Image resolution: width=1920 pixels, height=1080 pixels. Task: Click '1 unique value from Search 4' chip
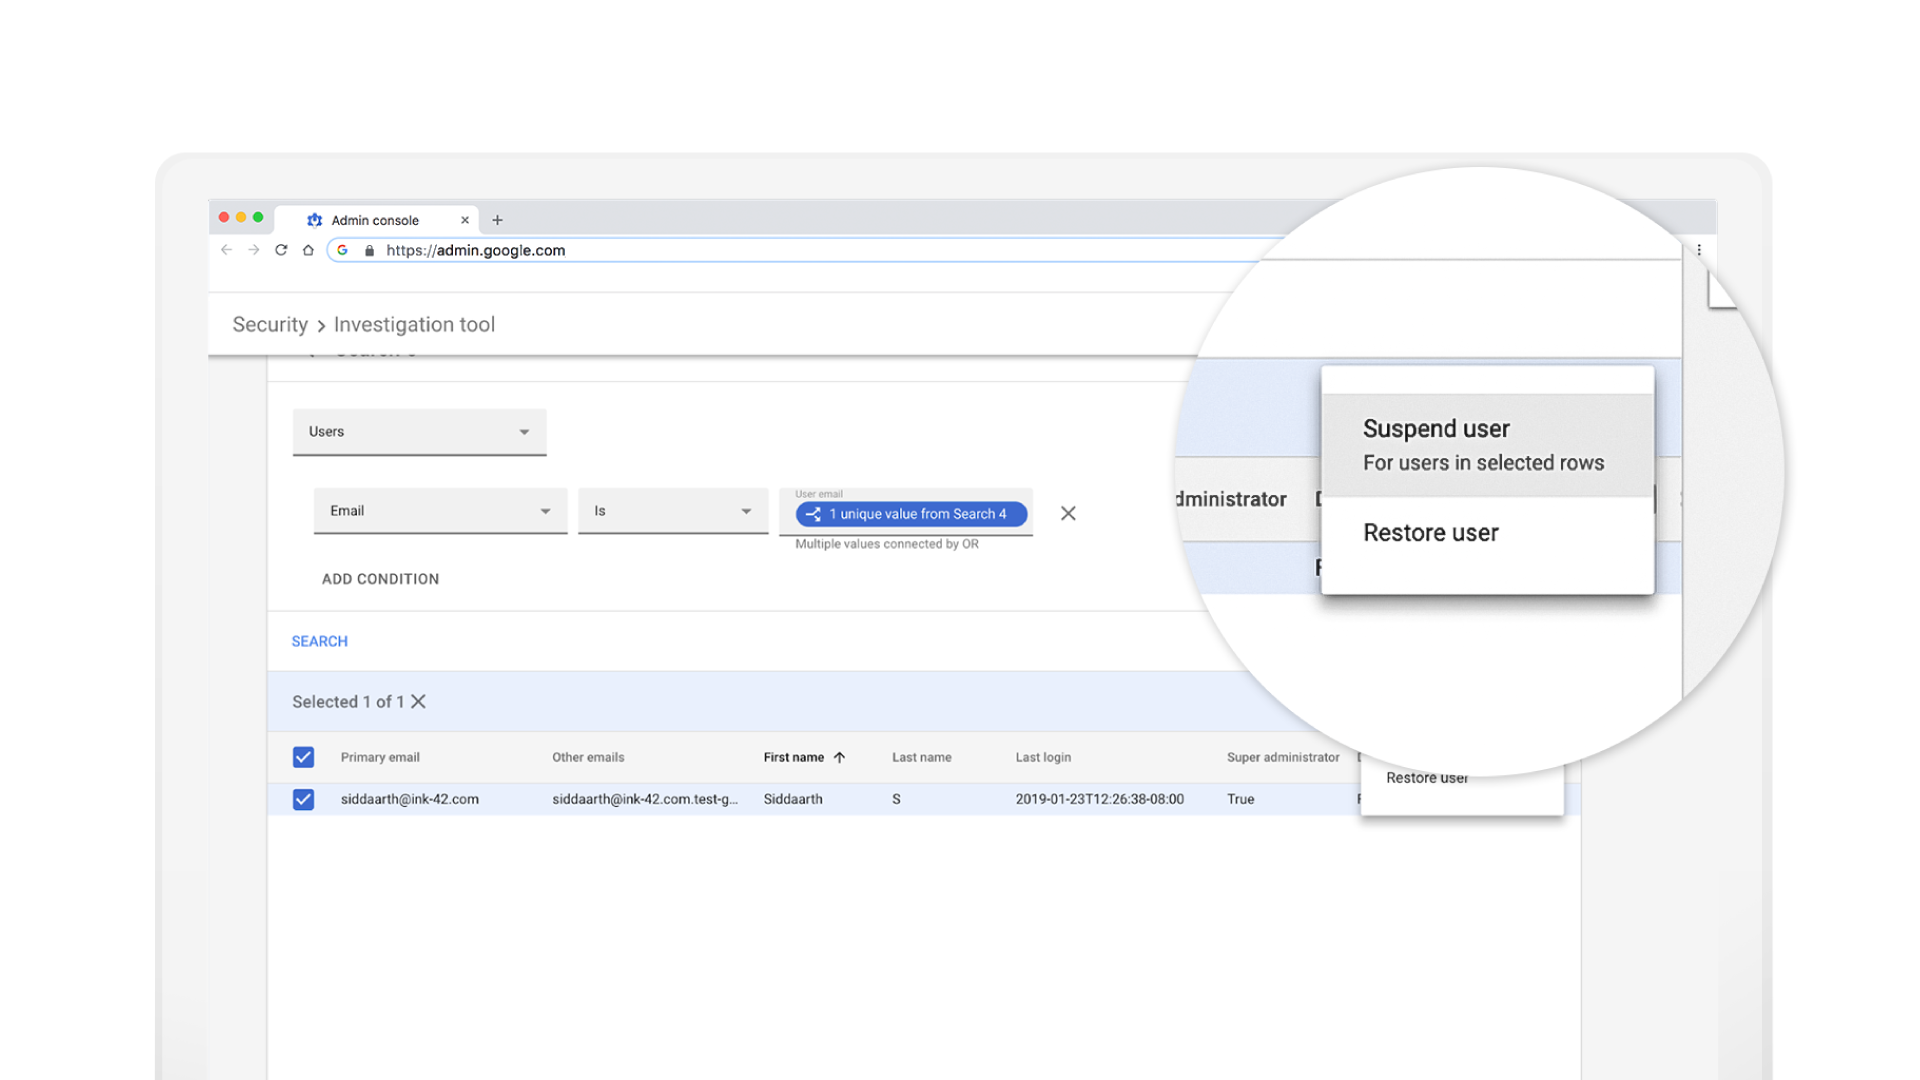911,514
